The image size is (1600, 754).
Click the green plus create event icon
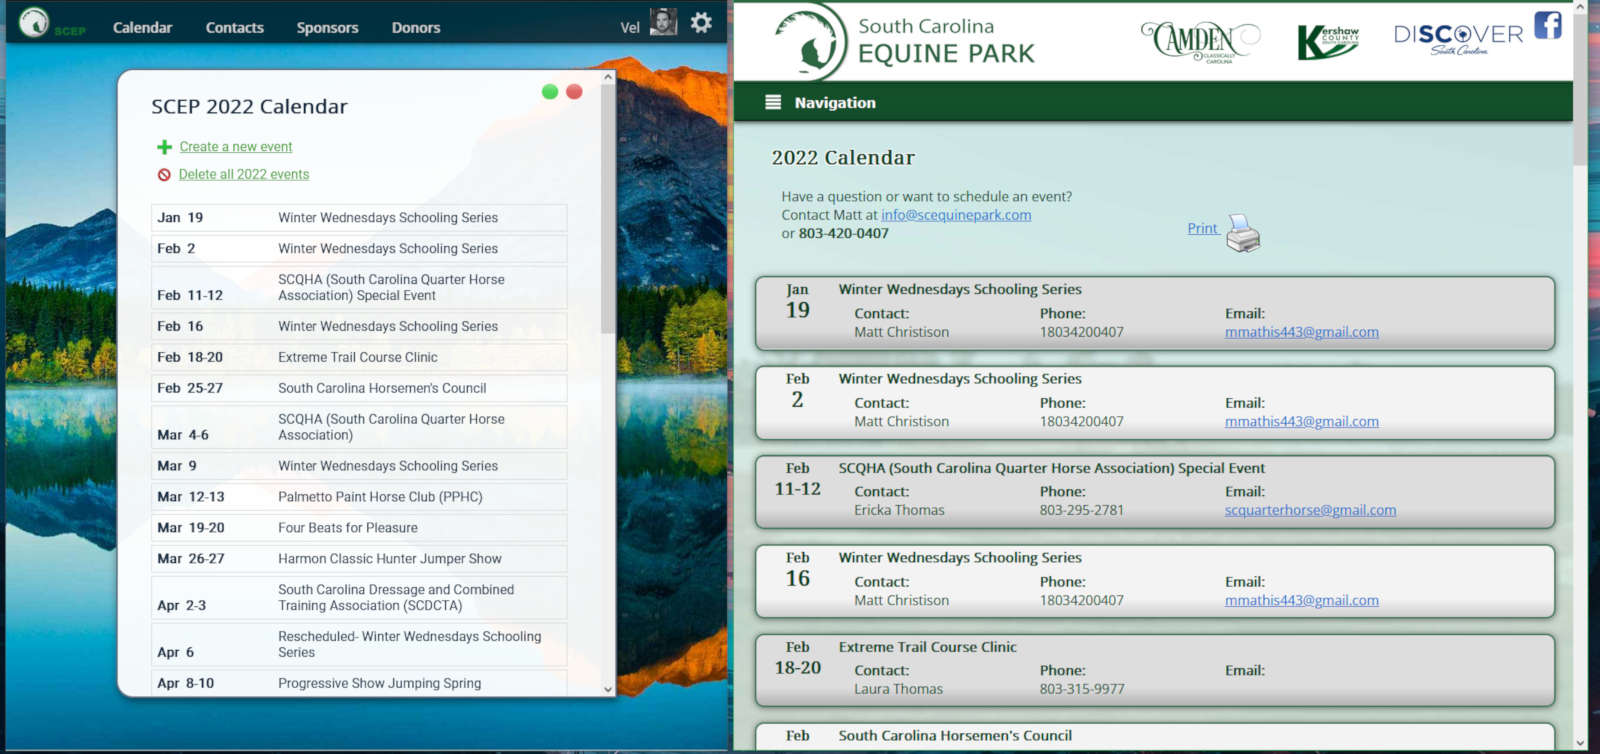click(164, 147)
